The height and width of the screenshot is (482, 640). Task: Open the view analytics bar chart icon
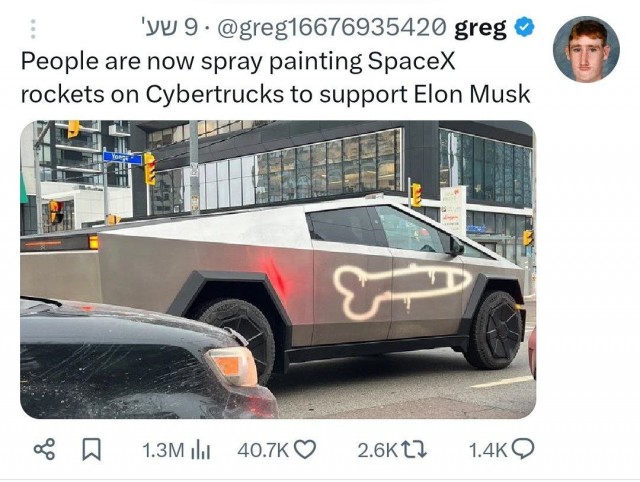201,450
